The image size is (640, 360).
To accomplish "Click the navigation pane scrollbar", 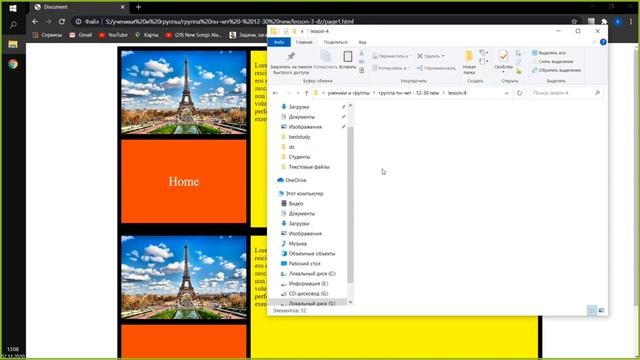I will pos(350,204).
